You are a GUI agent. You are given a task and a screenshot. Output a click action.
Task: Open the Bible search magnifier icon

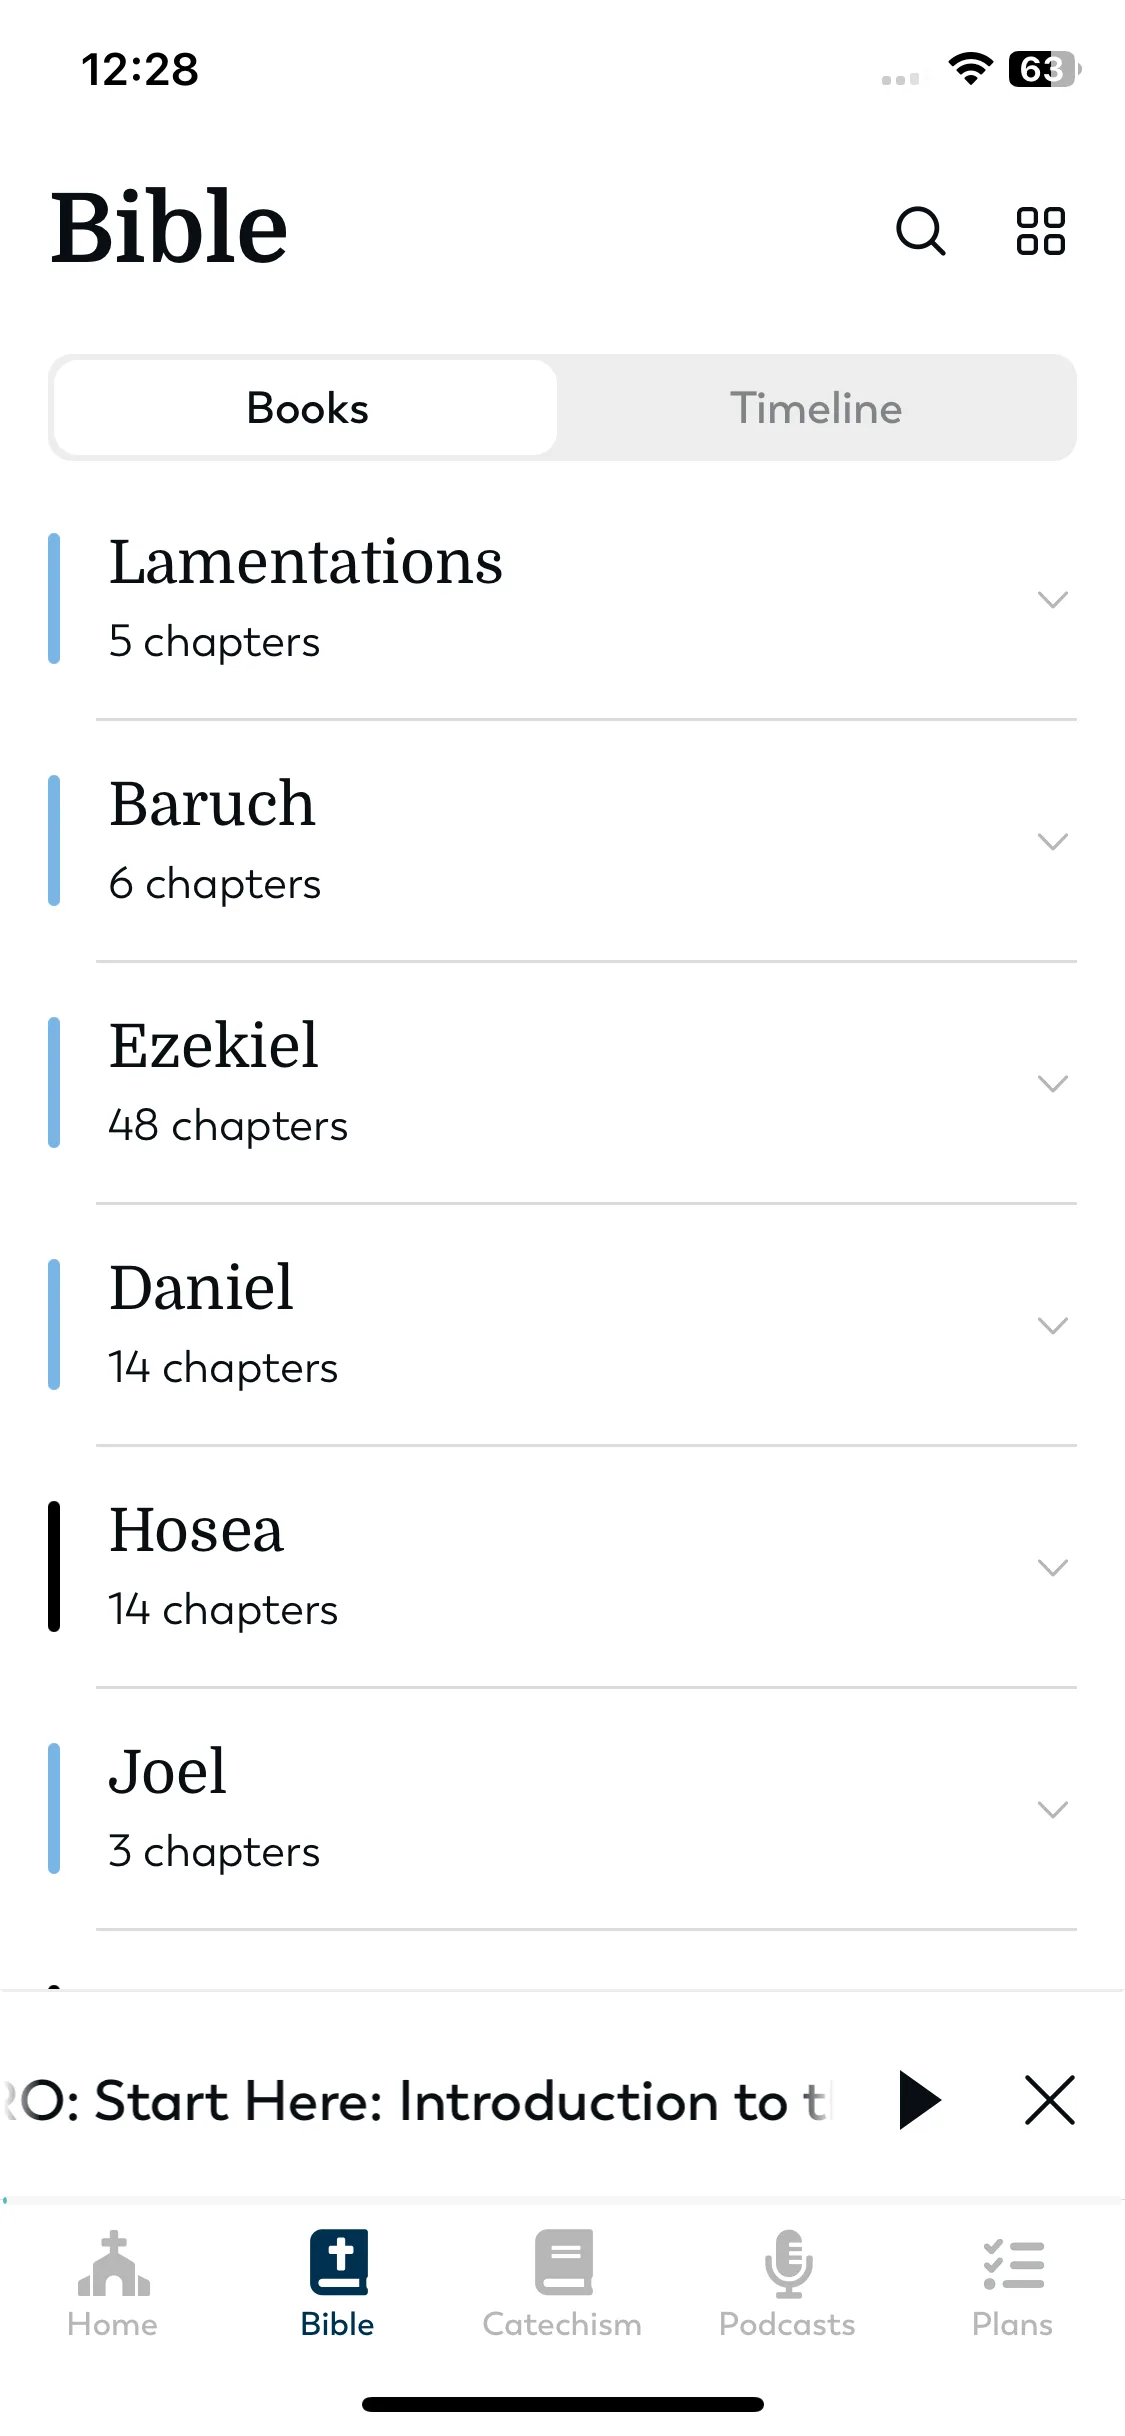coord(920,231)
